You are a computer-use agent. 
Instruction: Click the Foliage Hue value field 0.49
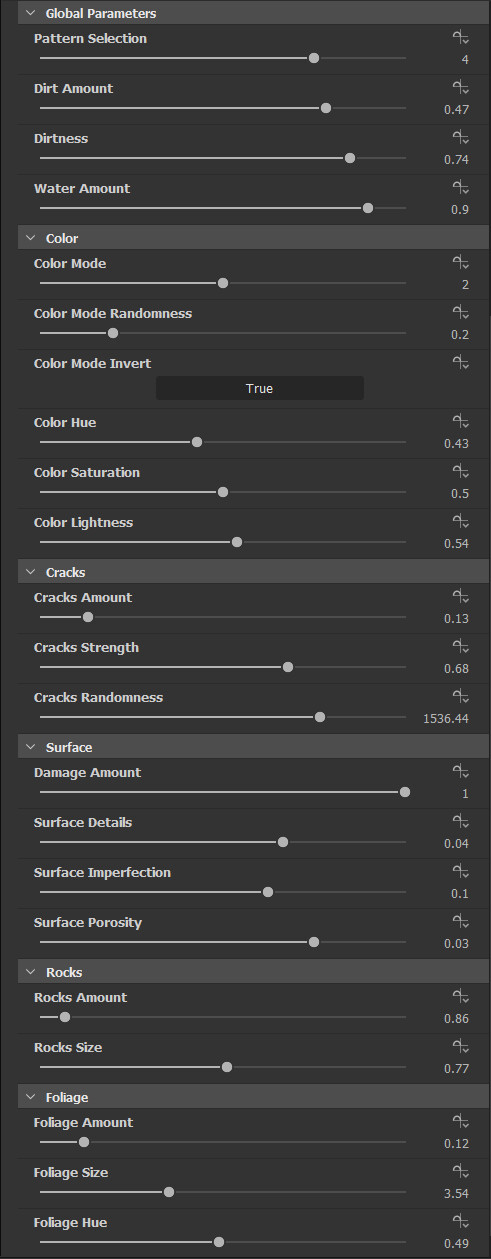(457, 1244)
